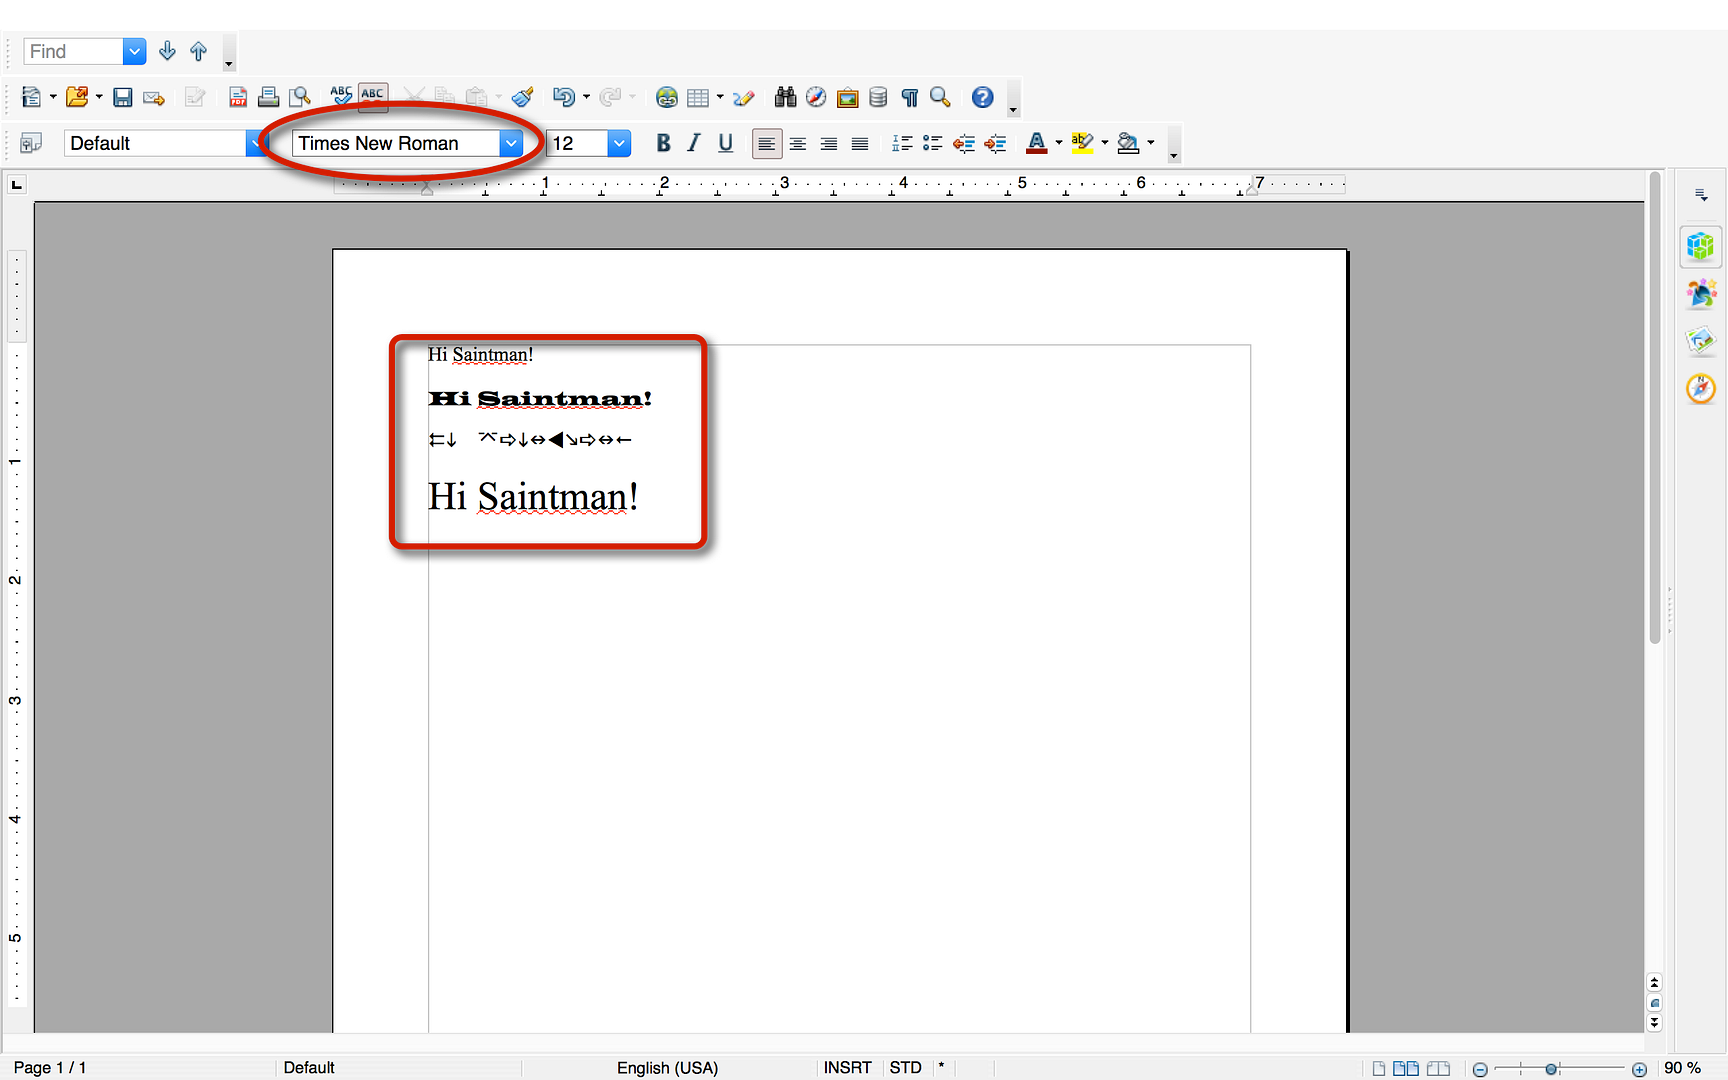Toggle Nonprinting Characters pilcrow
Screen dimensions: 1728x1080
[x=909, y=97]
